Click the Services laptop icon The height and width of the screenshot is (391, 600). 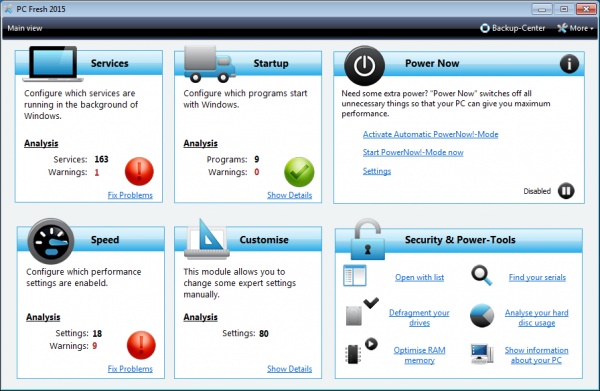(x=53, y=64)
